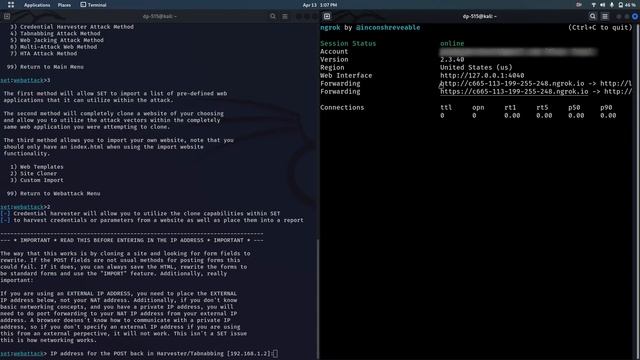The width and height of the screenshot is (640, 360).
Task: Open the clock showing Apr 13 1:07 PM
Action: click(320, 5)
